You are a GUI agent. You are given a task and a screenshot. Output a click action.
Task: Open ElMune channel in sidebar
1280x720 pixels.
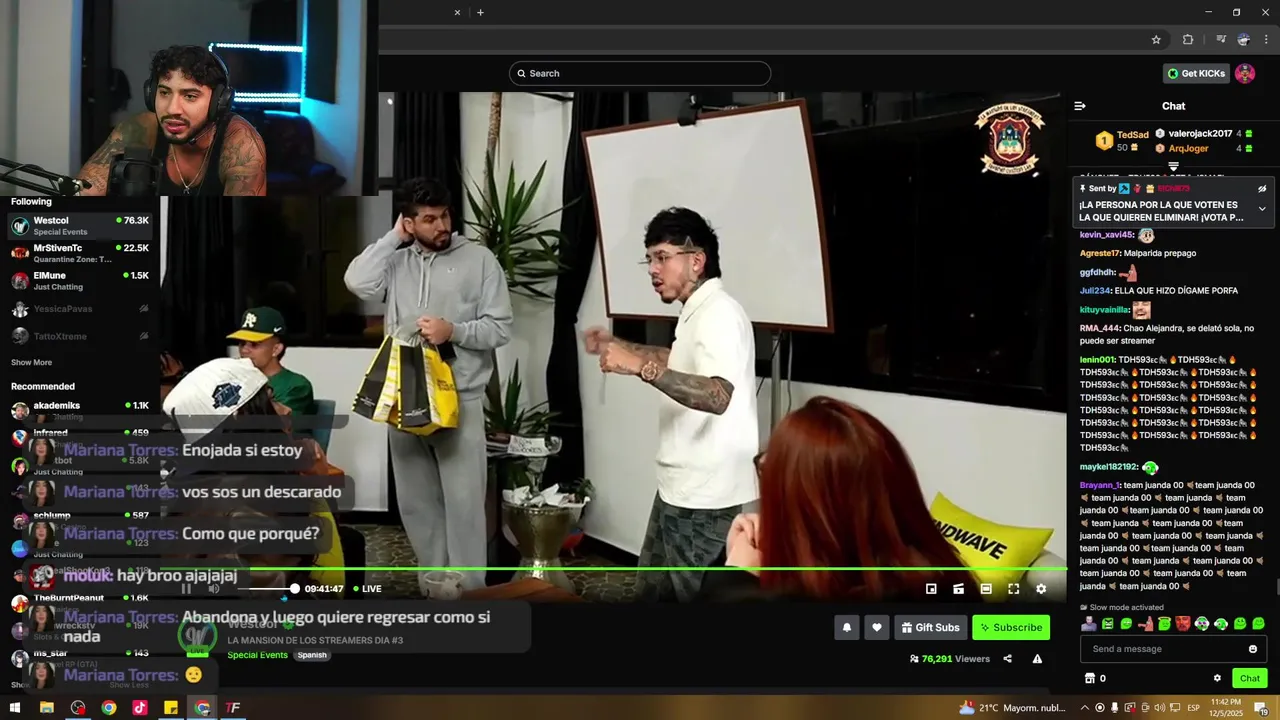[x=80, y=281]
